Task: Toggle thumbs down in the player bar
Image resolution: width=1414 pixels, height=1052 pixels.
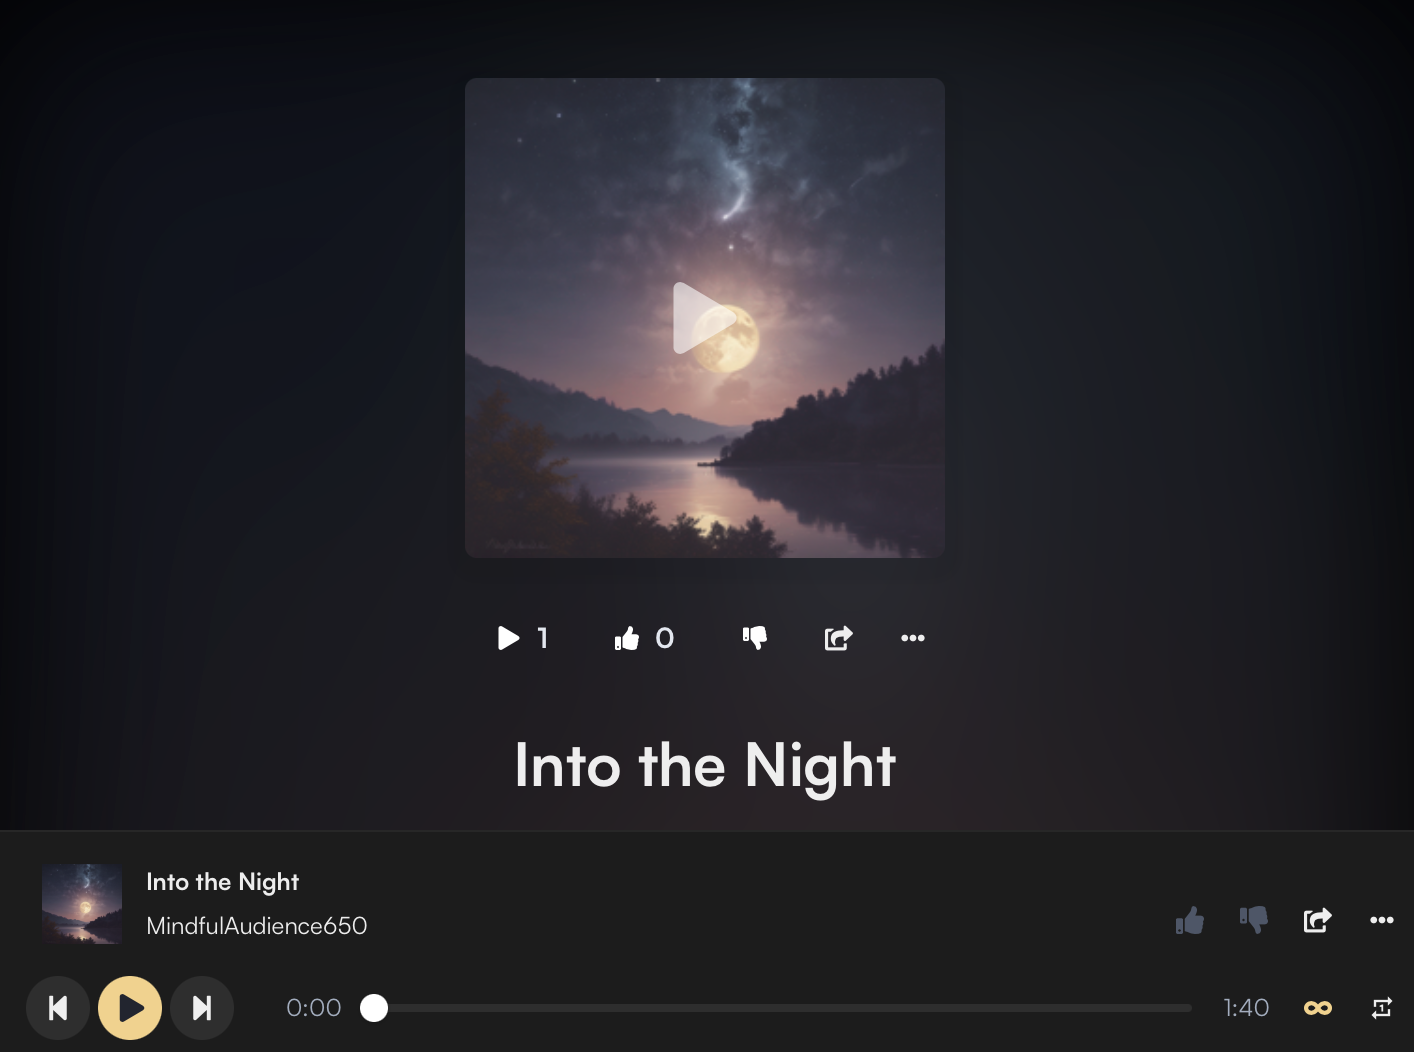Action: click(x=1254, y=920)
